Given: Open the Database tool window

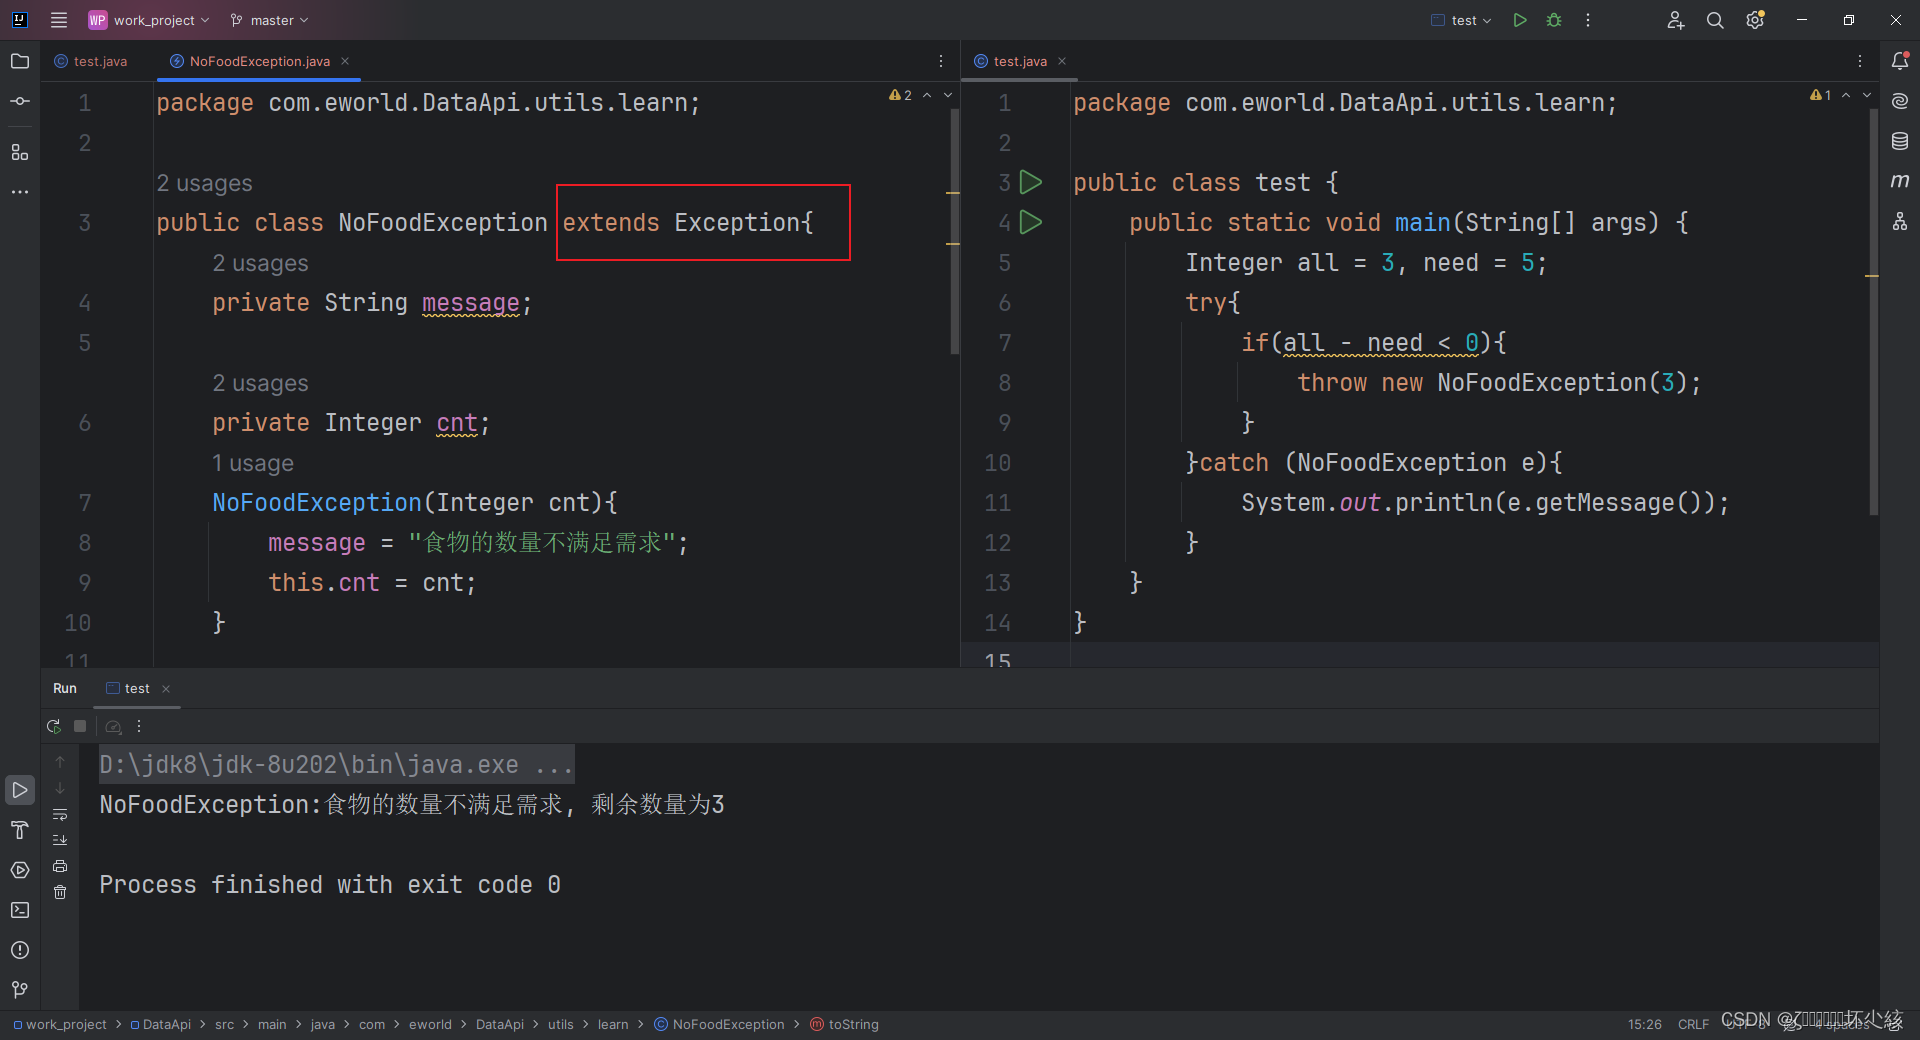Looking at the screenshot, I should tap(1900, 141).
